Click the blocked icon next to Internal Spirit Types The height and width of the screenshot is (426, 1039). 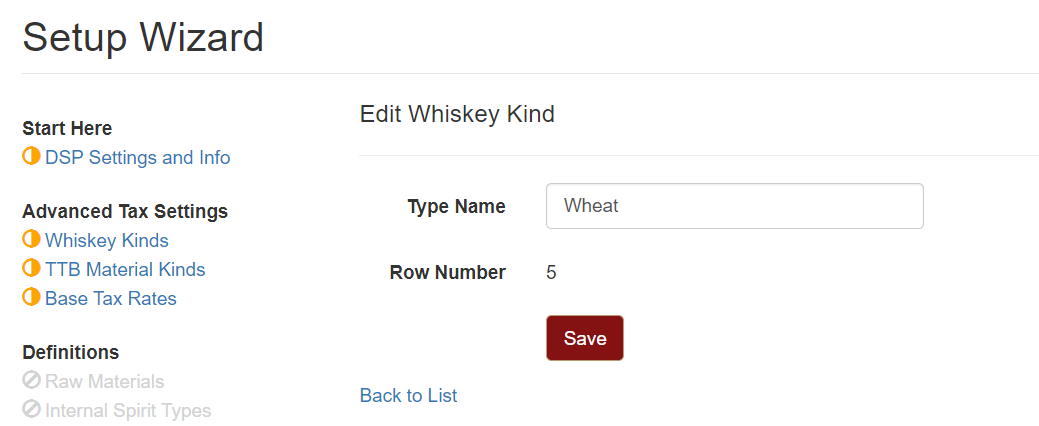[31, 410]
